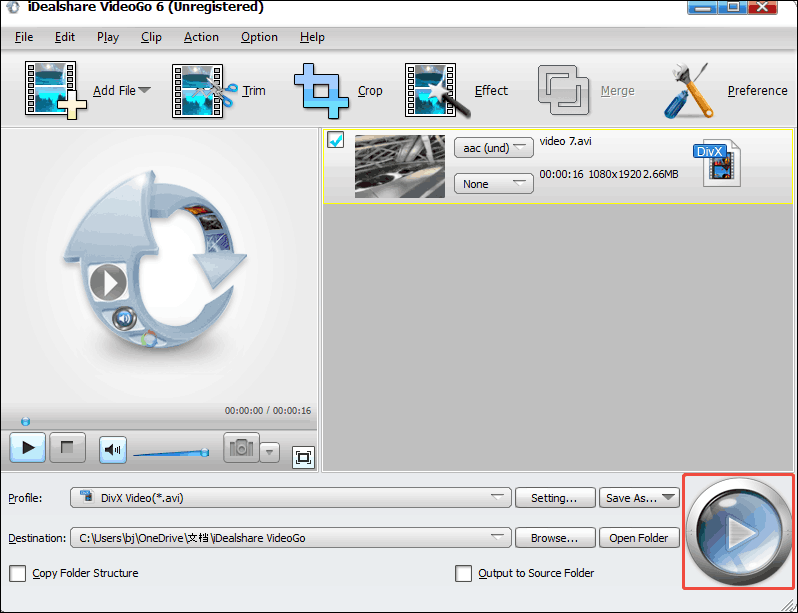The height and width of the screenshot is (613, 798).
Task: Toggle full screen preview
Action: tap(304, 457)
